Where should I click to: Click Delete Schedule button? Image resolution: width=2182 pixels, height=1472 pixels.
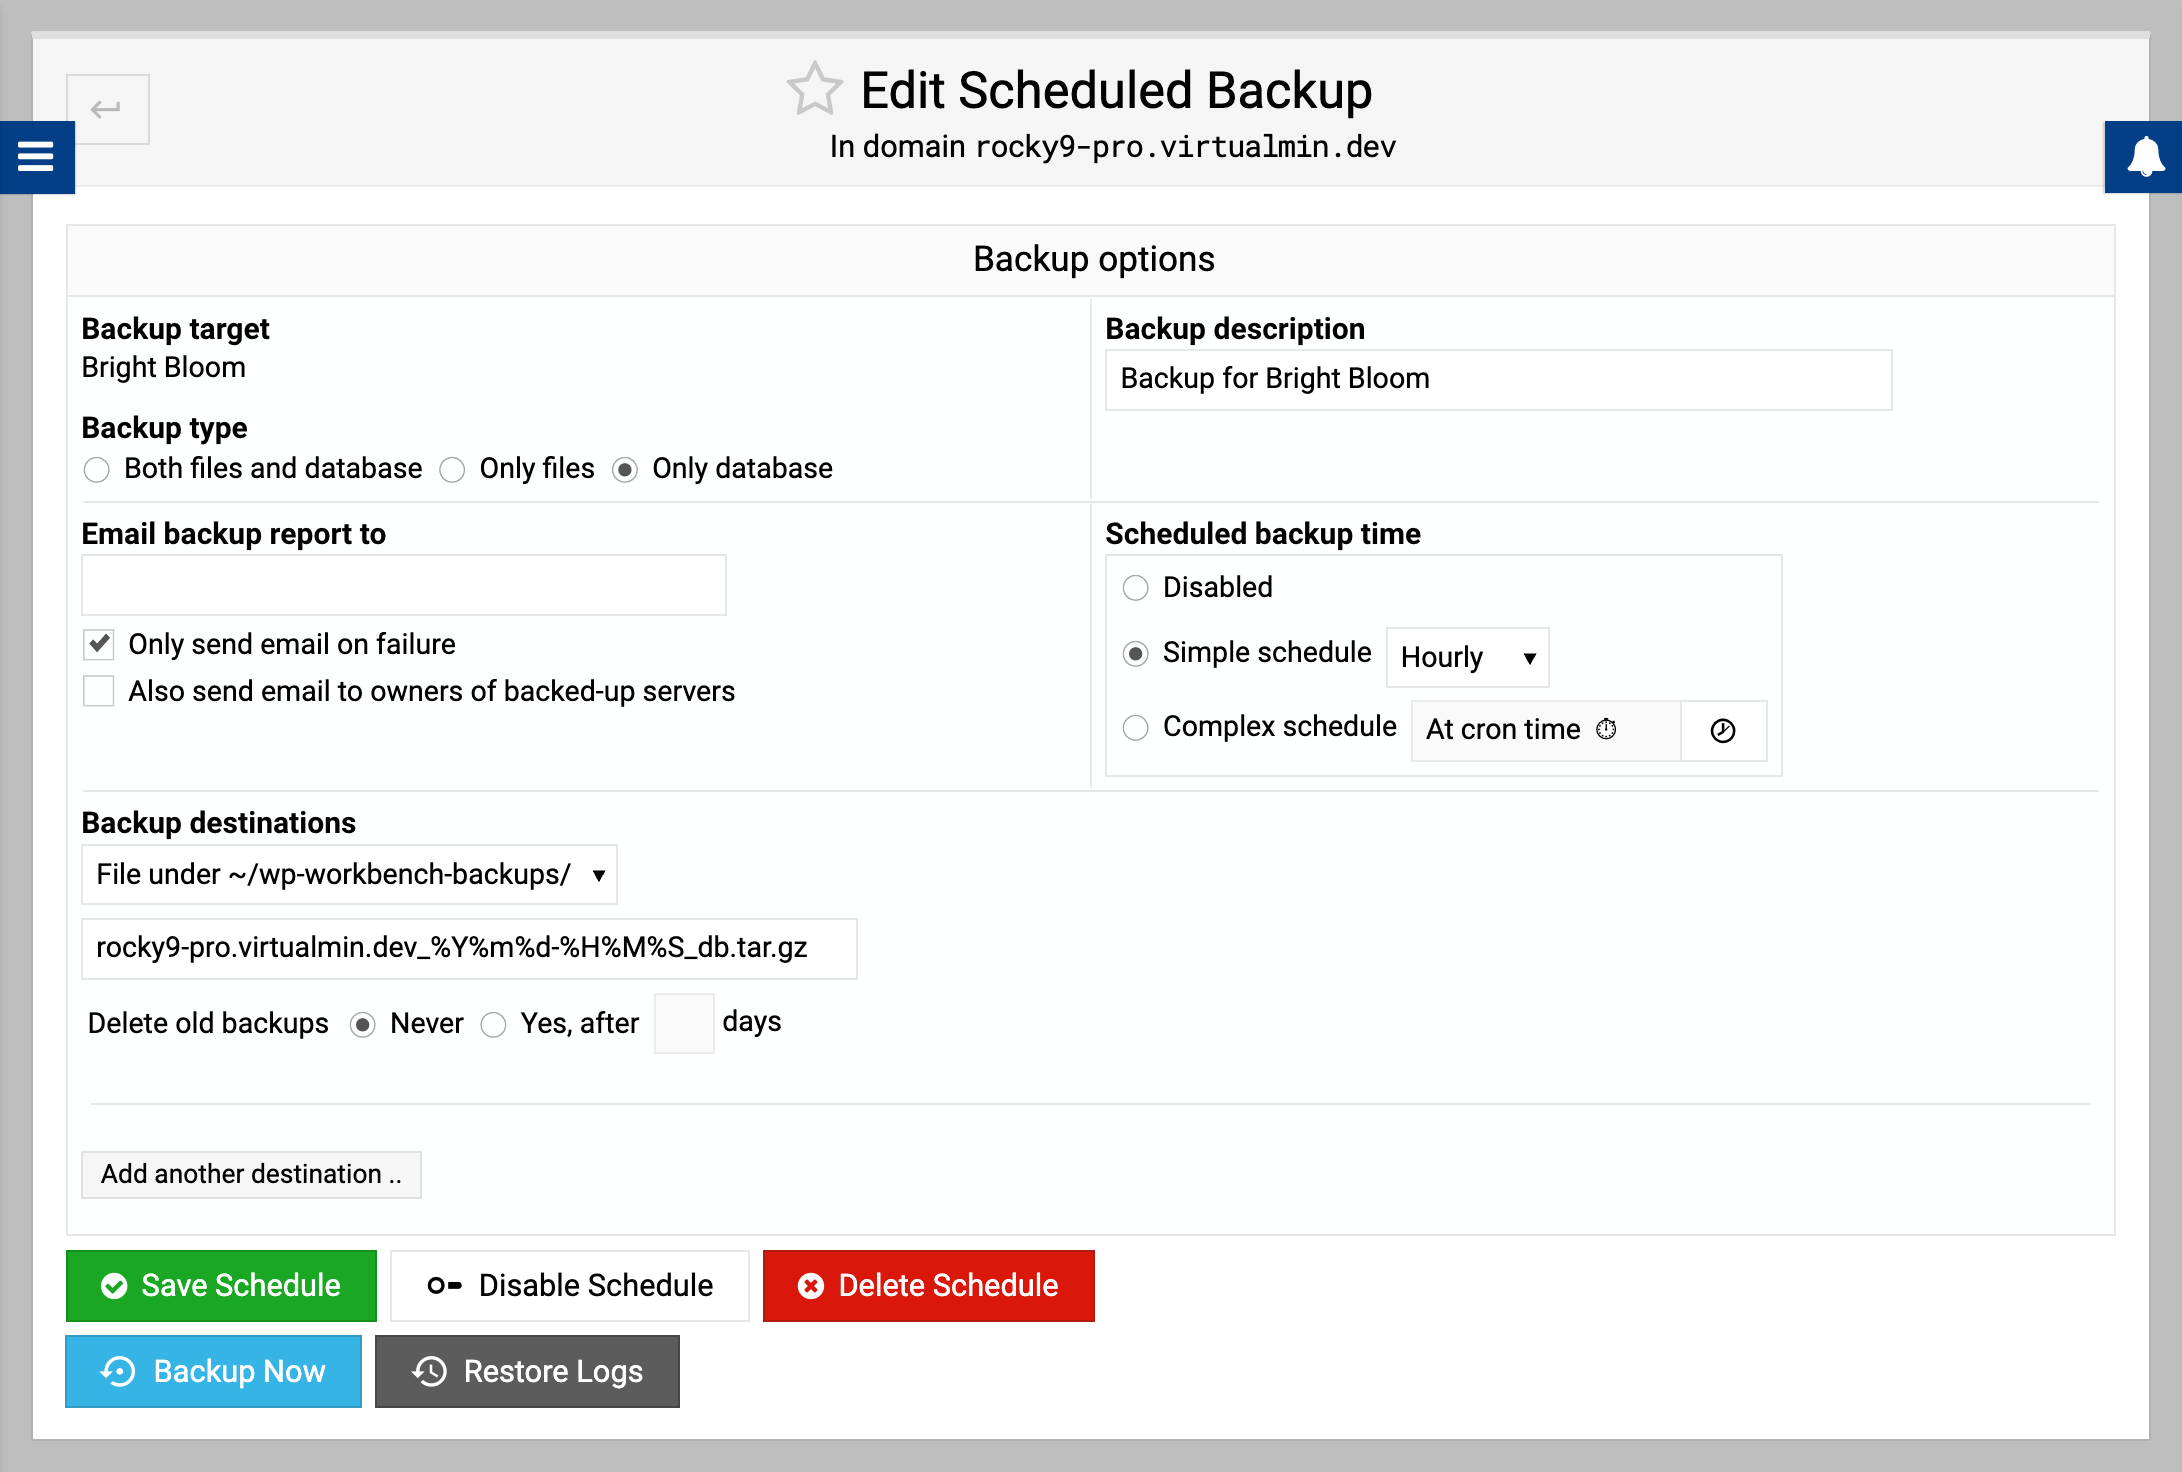click(928, 1285)
